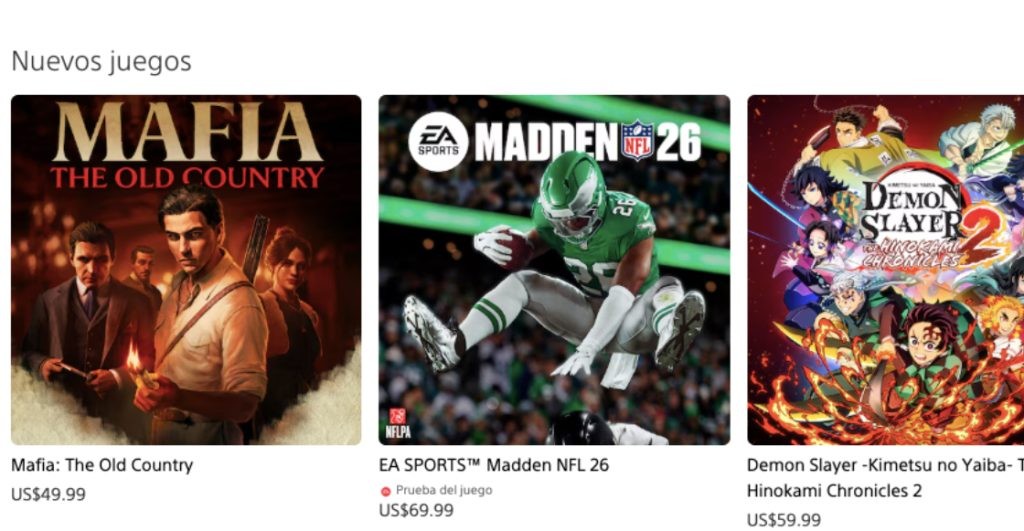This screenshot has width=1024, height=531.
Task: Select the Mafia: The Old Country title link
Action: [103, 465]
